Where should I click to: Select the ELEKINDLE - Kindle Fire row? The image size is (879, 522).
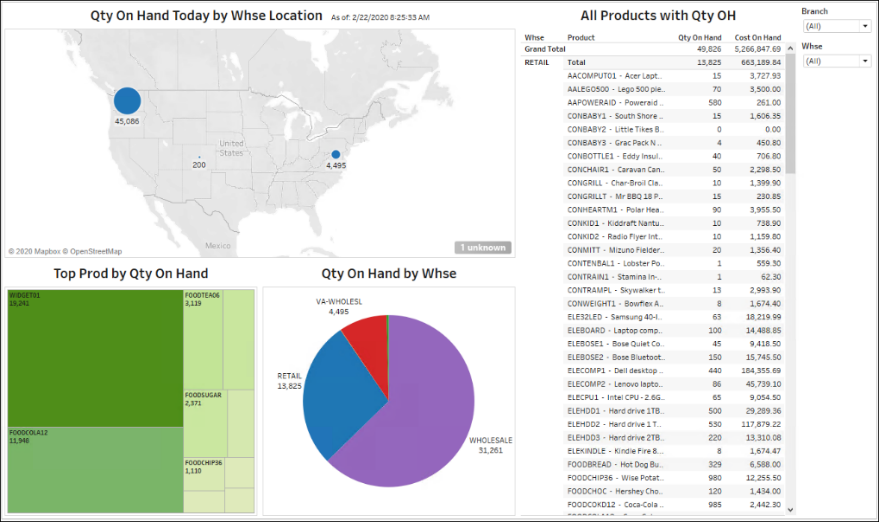click(x=674, y=451)
